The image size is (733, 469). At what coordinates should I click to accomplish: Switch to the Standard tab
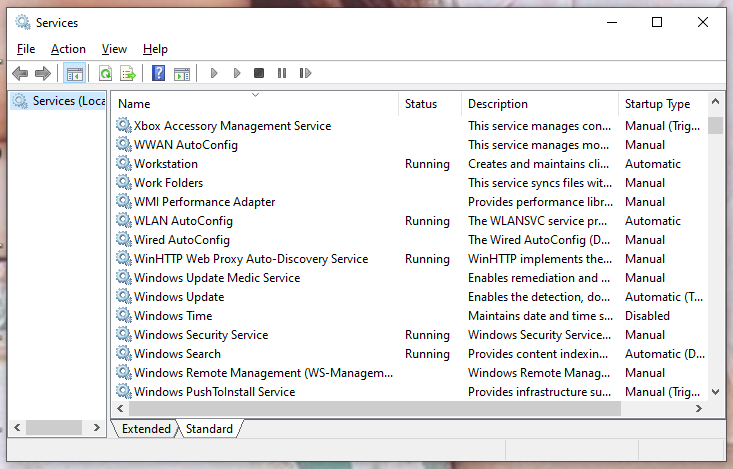click(x=209, y=429)
